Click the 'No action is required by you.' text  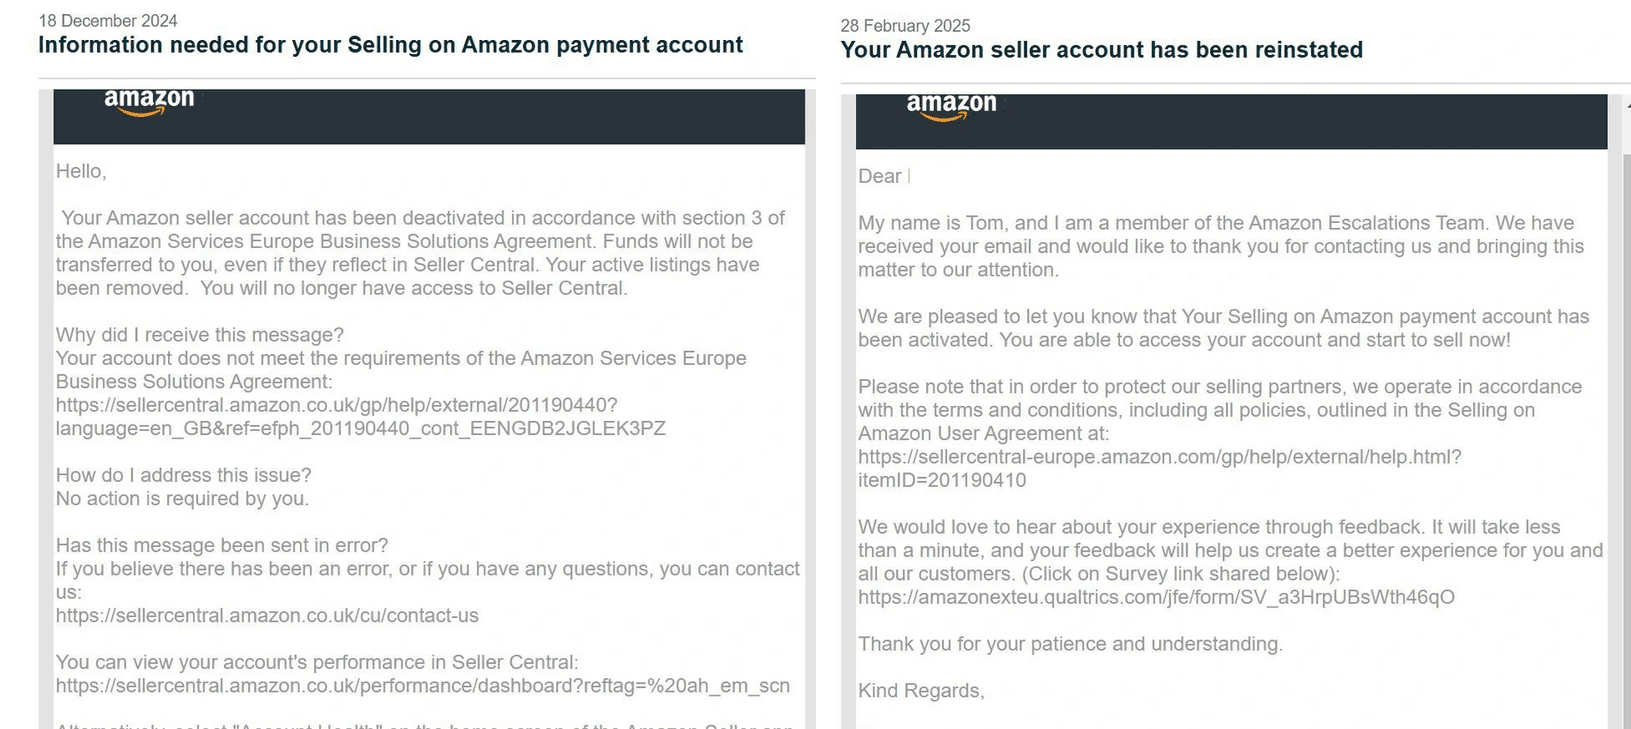pyautogui.click(x=182, y=498)
